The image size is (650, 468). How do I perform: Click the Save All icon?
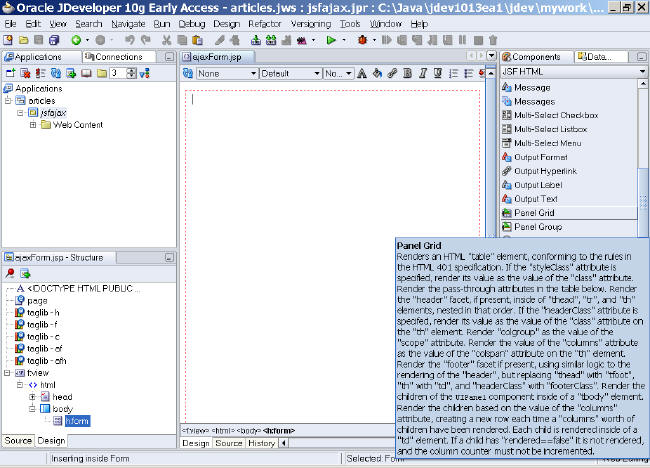coord(54,40)
